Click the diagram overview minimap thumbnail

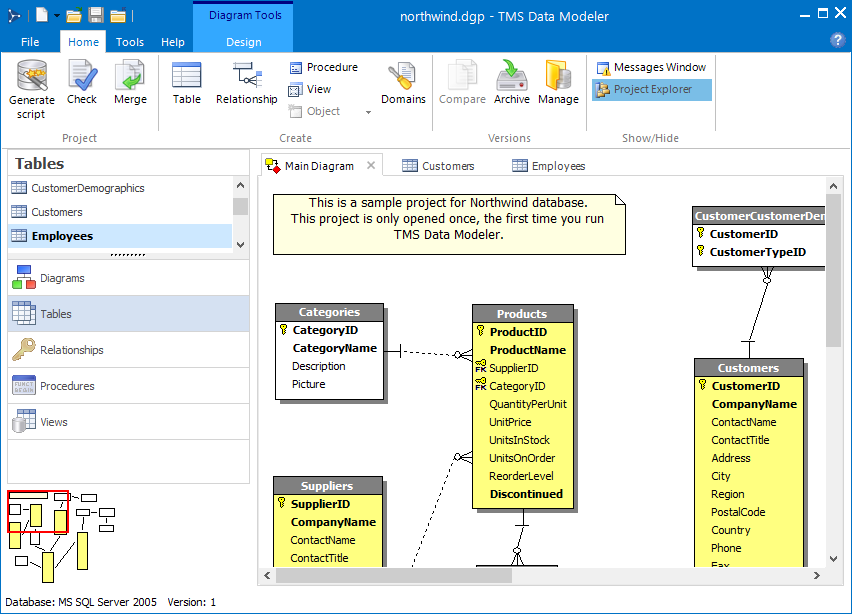pyautogui.click(x=60, y=537)
